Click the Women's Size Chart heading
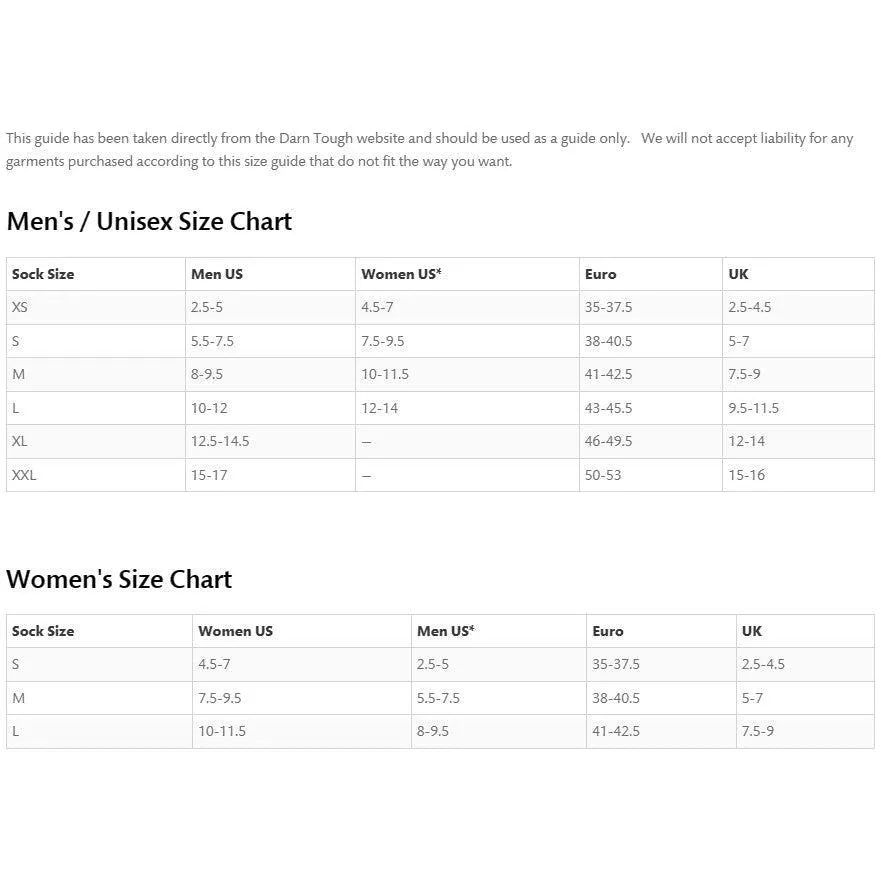The height and width of the screenshot is (881, 881). pos(119,579)
